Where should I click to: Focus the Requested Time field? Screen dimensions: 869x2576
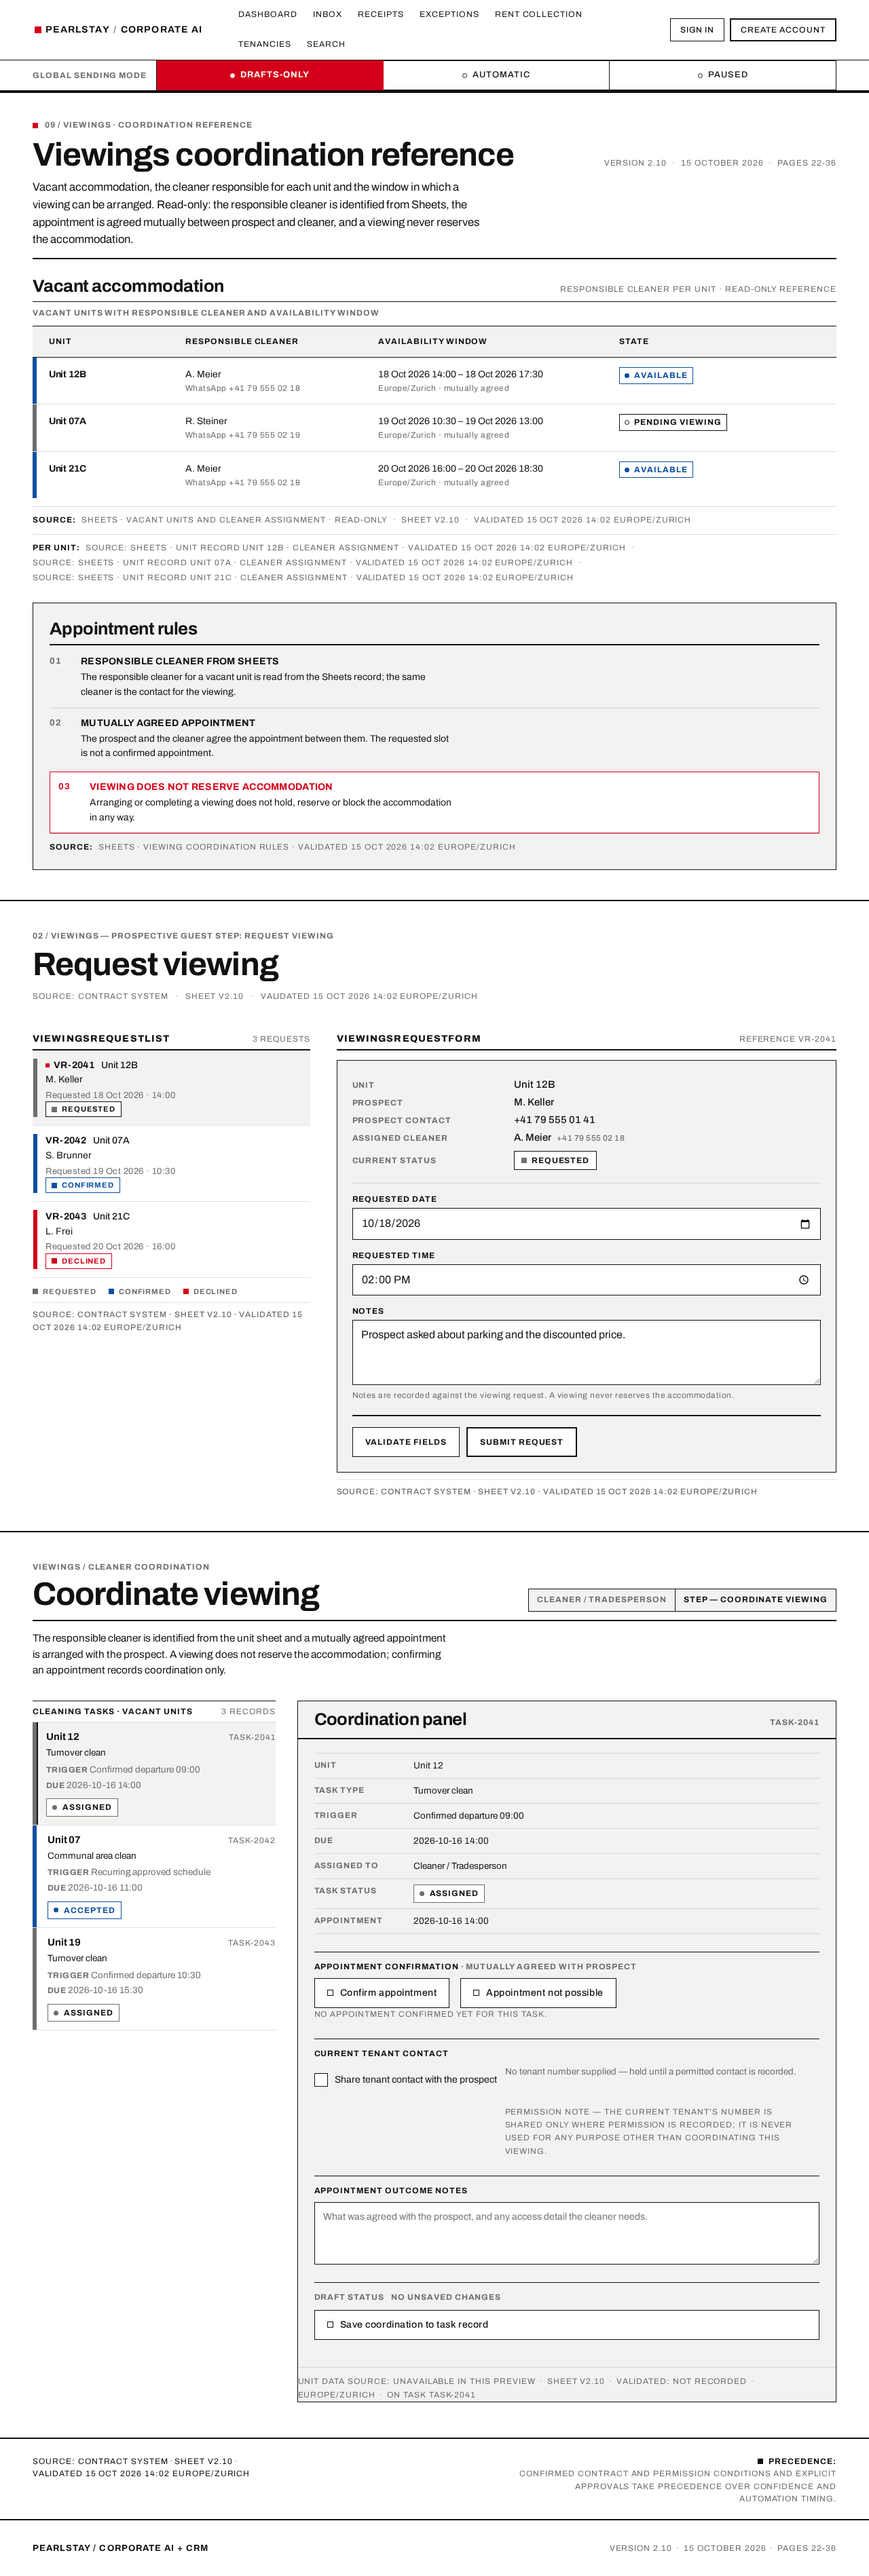click(x=586, y=1280)
